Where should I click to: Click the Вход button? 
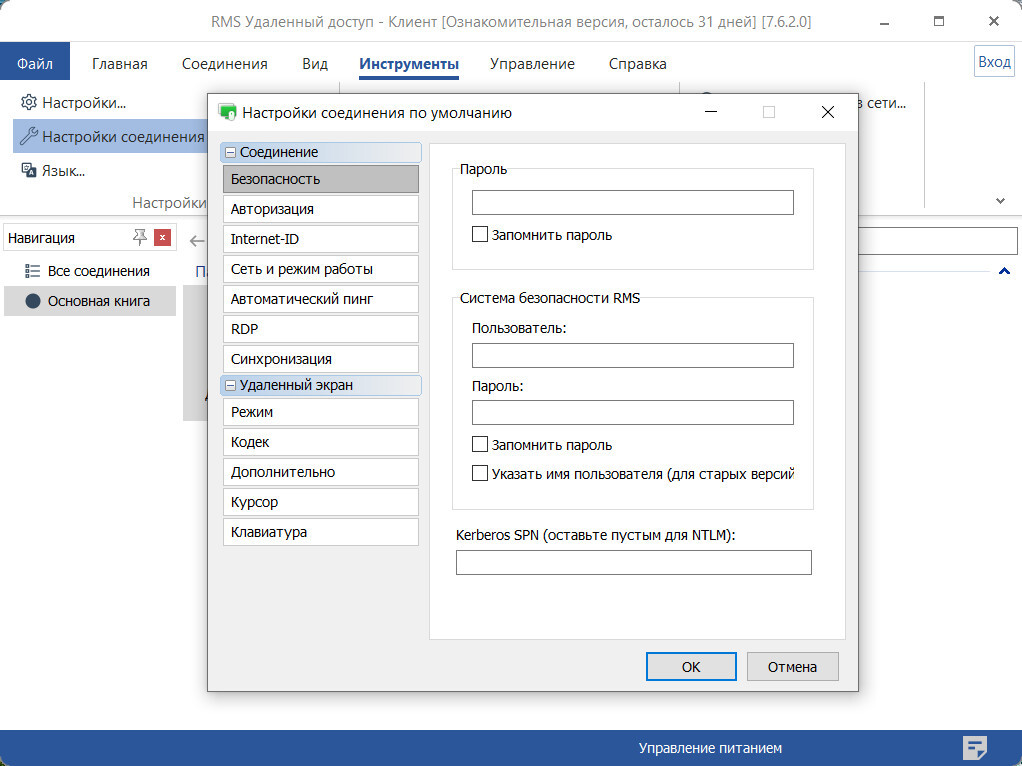[994, 61]
